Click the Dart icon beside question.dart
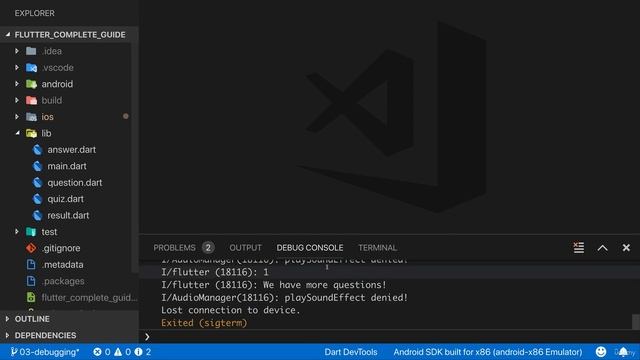The height and width of the screenshot is (360, 640). coord(37,182)
